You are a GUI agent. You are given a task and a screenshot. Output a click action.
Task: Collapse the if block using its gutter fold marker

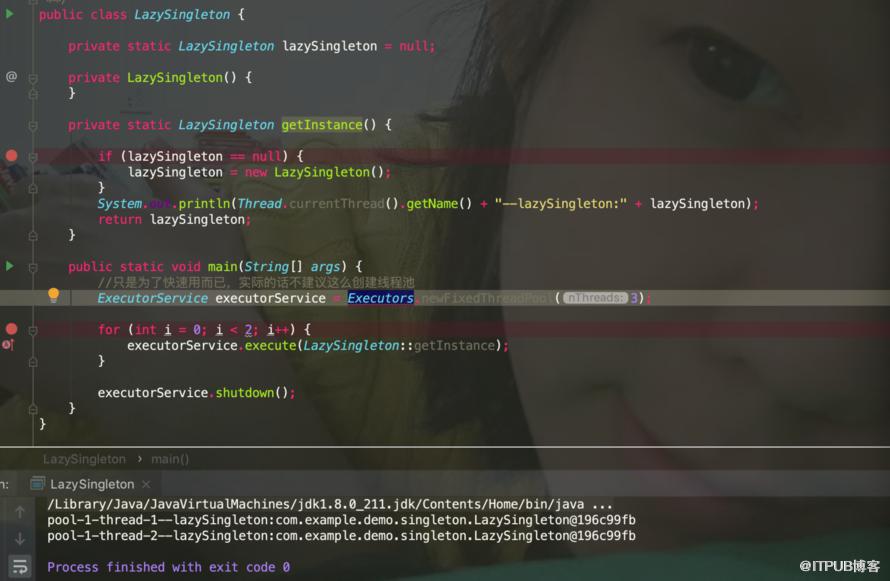pyautogui.click(x=33, y=157)
